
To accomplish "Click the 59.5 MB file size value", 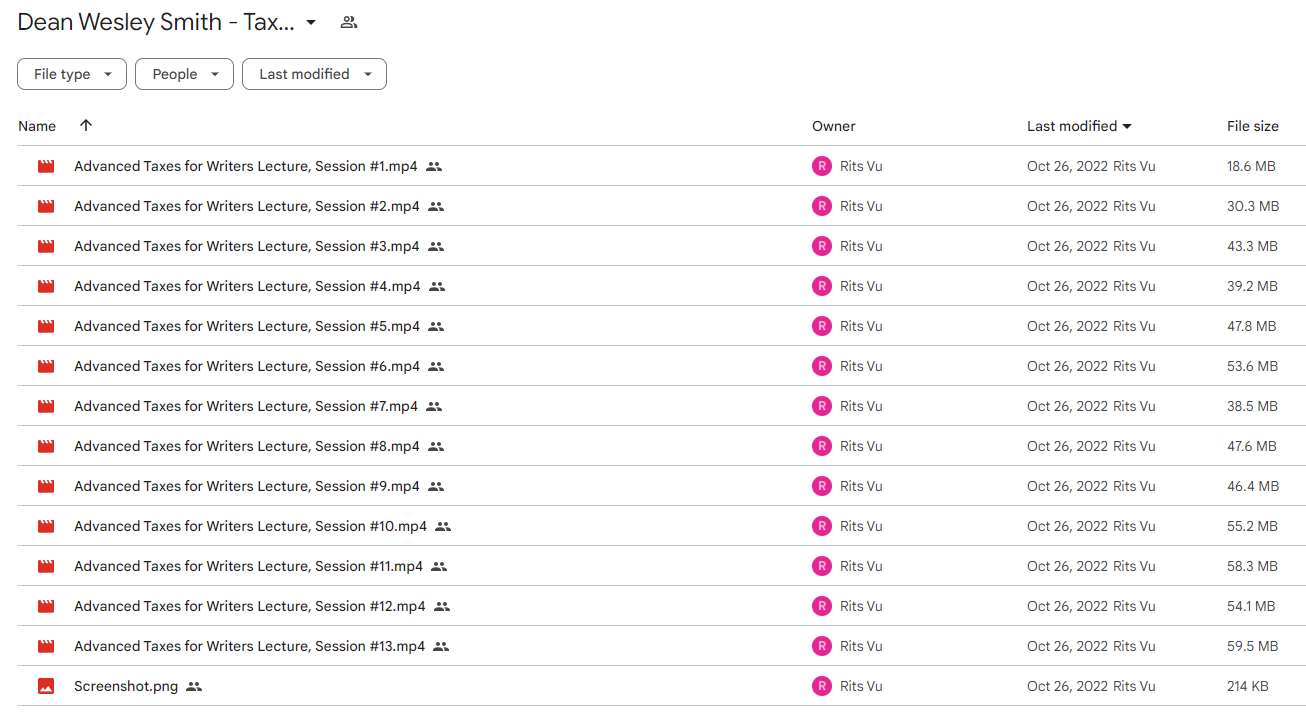I will [1252, 646].
